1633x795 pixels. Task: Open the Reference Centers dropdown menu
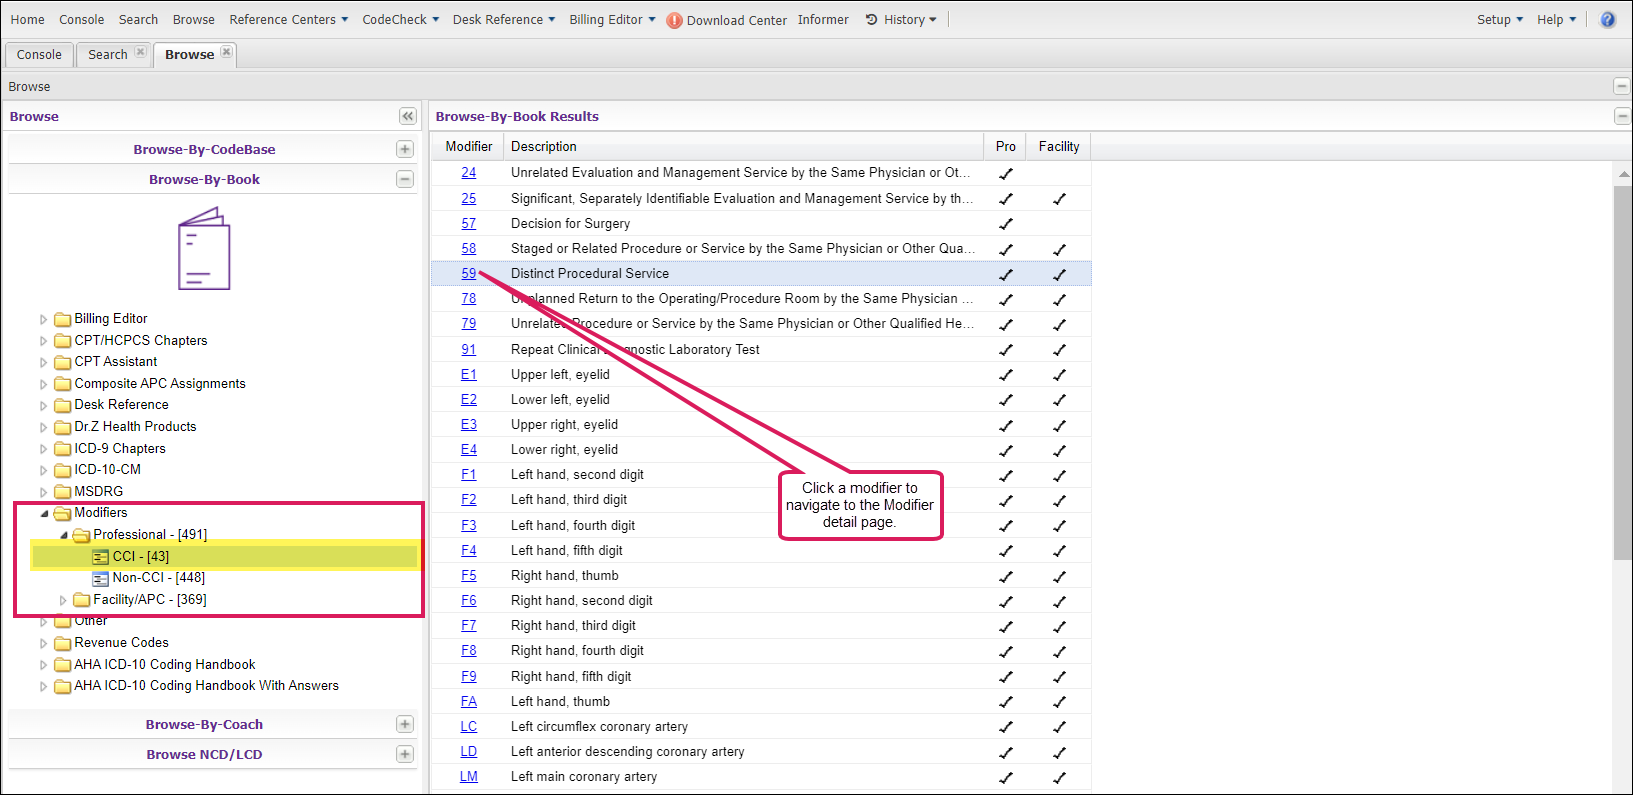288,20
